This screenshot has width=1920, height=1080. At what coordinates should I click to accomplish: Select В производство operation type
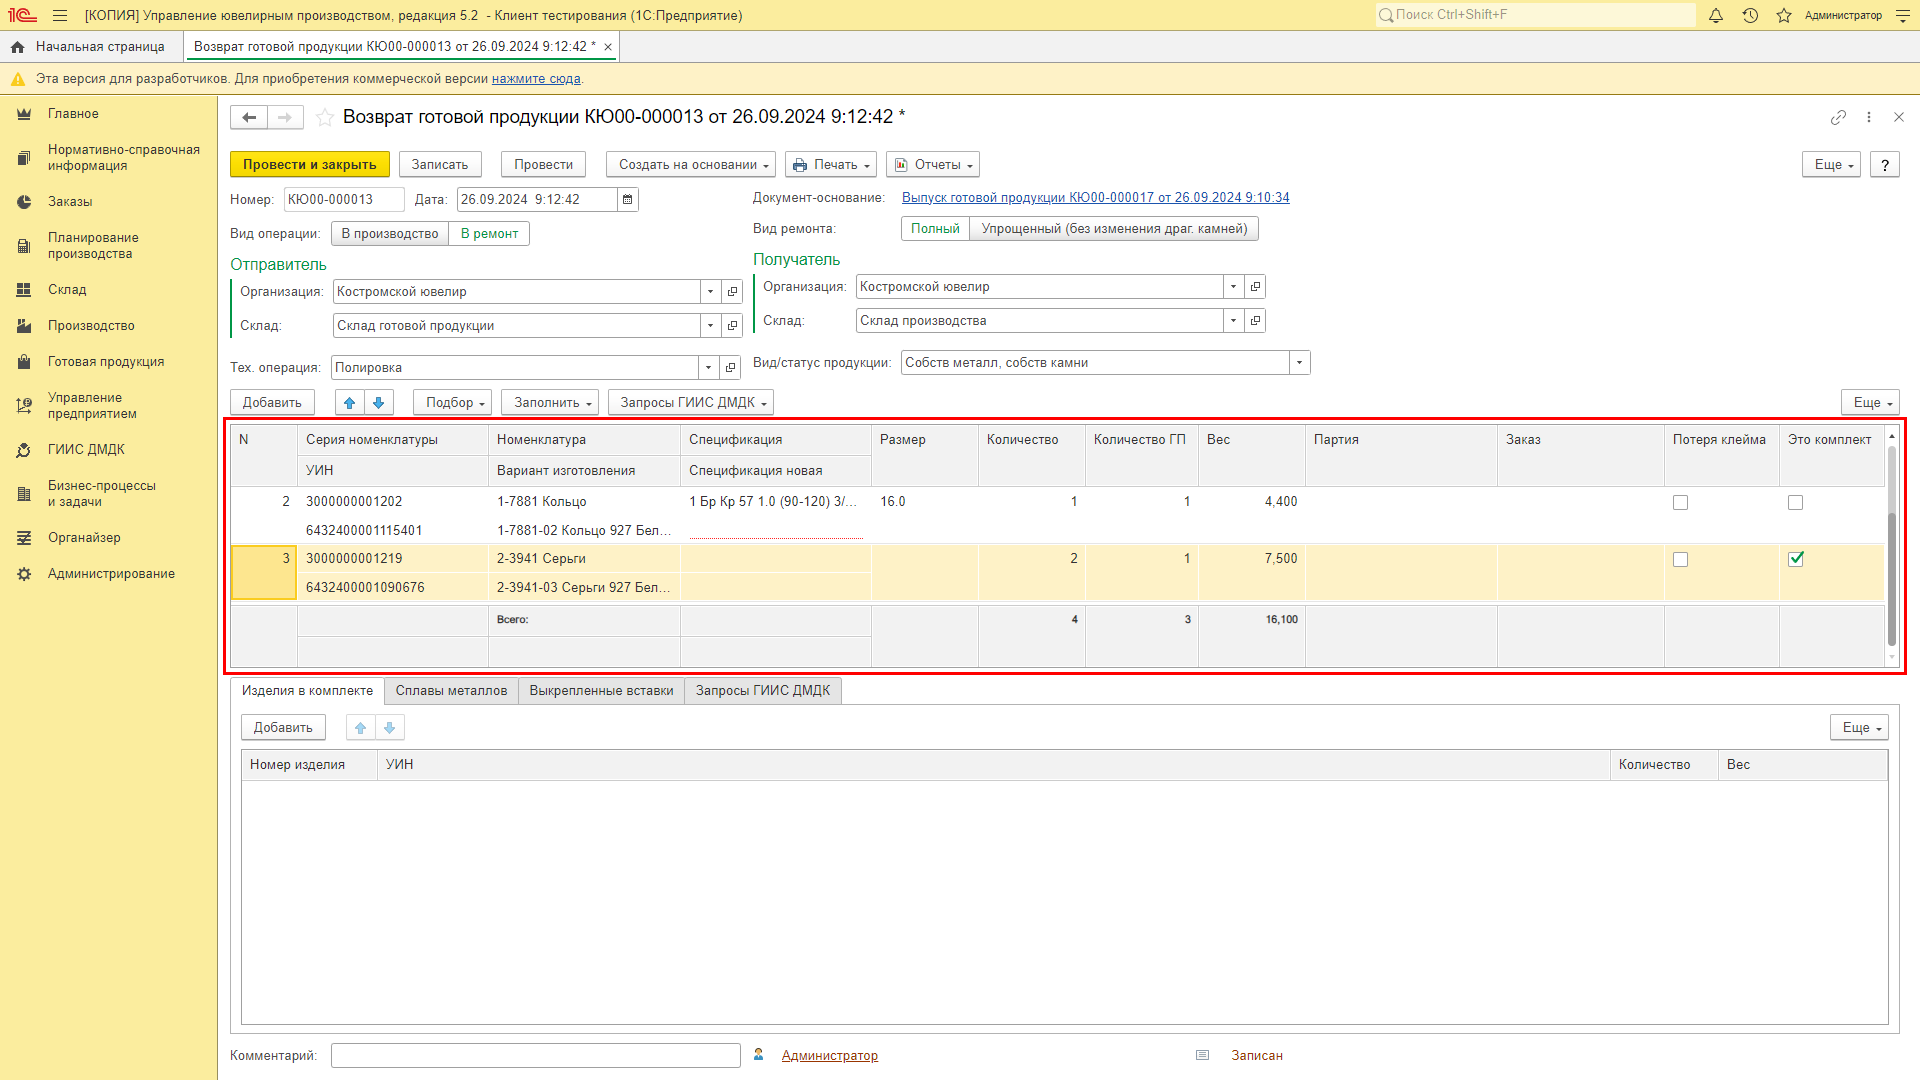[x=390, y=233]
